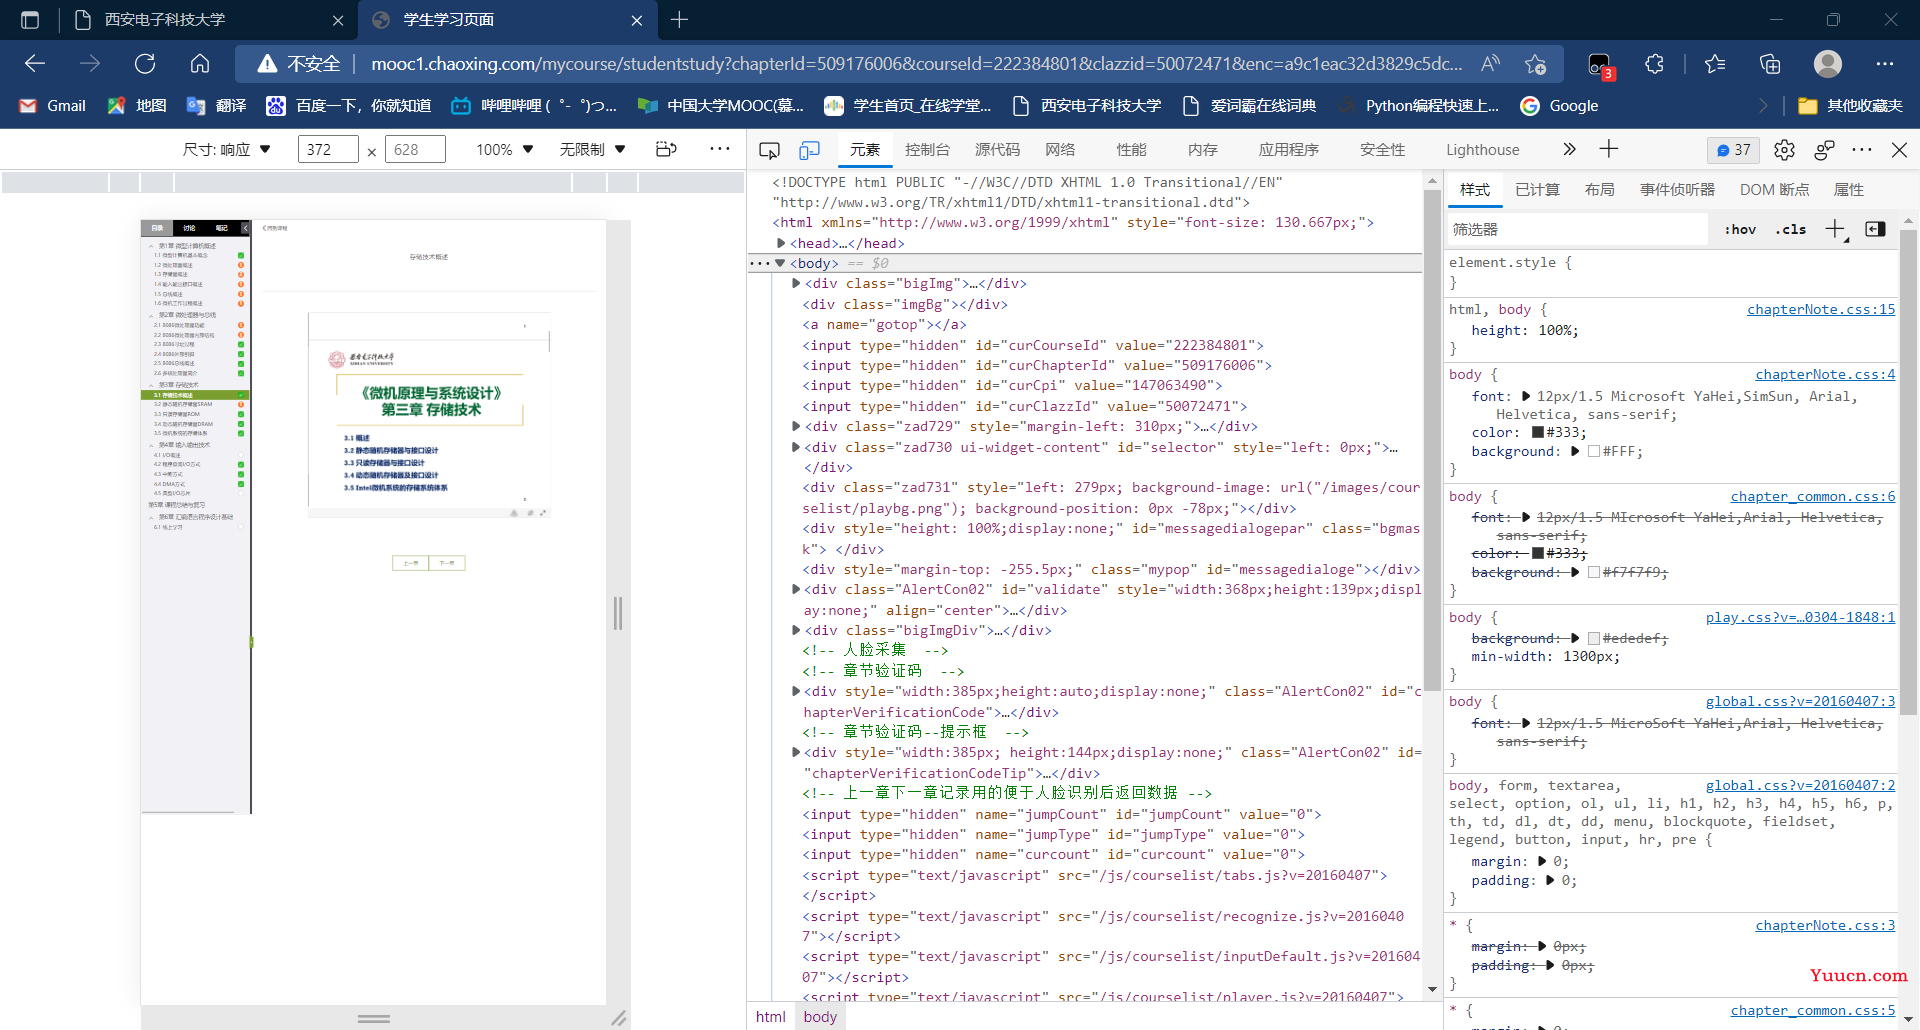Click the address bar URL
Viewport: 1920px width, 1030px height.
pyautogui.click(x=916, y=64)
